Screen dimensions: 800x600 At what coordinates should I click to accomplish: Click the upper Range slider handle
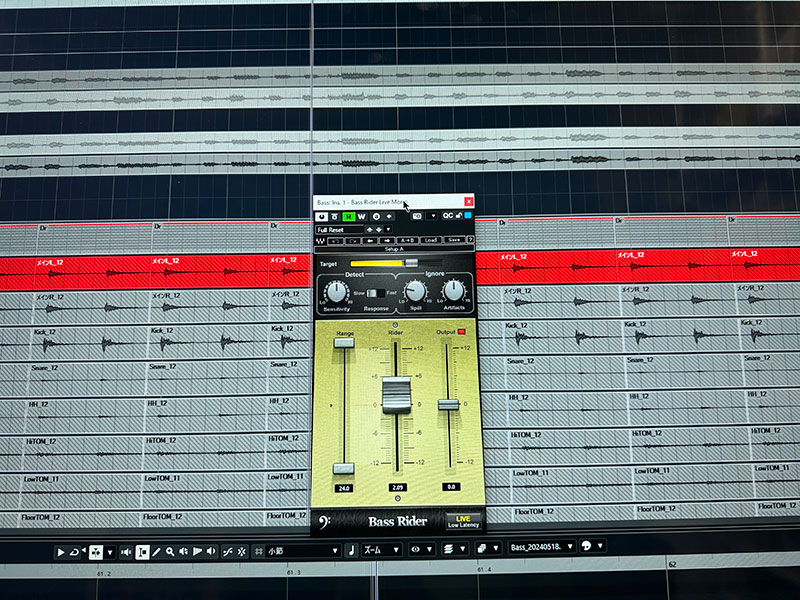pyautogui.click(x=344, y=342)
